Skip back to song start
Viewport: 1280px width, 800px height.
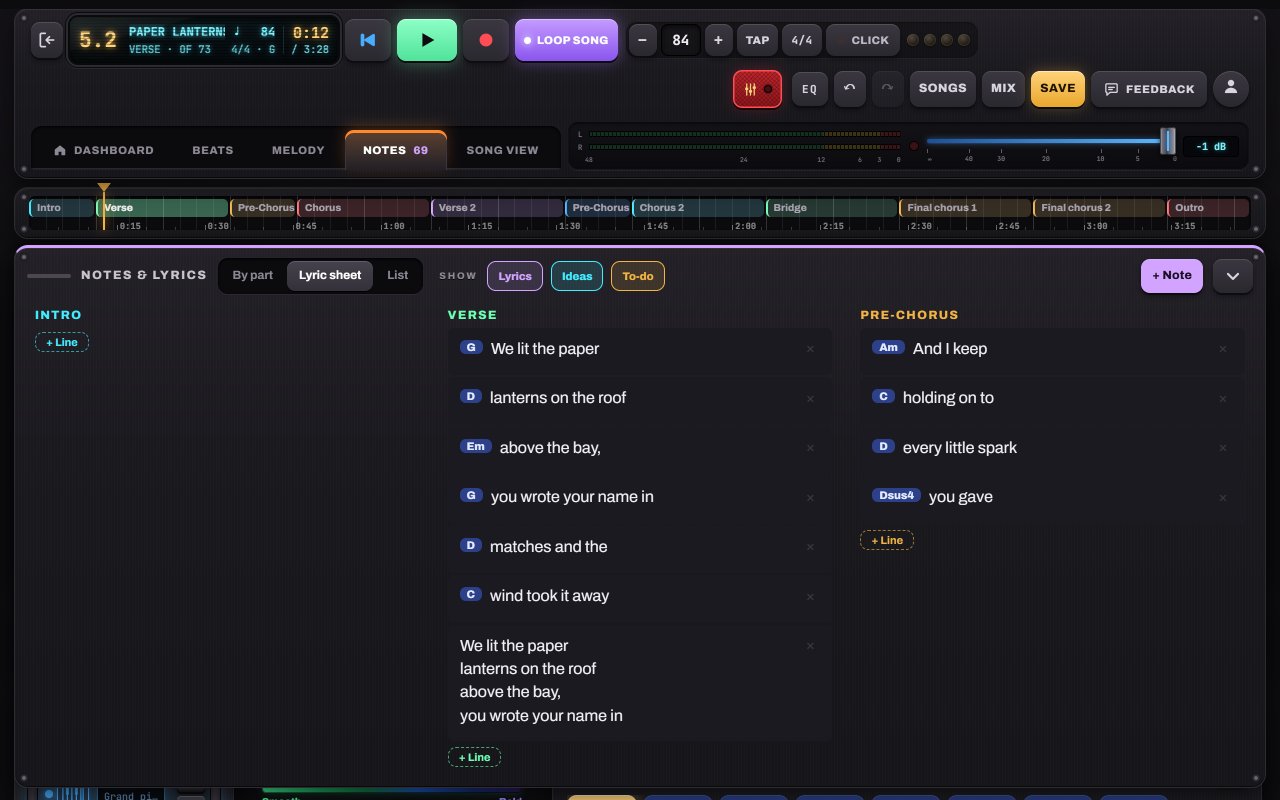[x=368, y=40]
